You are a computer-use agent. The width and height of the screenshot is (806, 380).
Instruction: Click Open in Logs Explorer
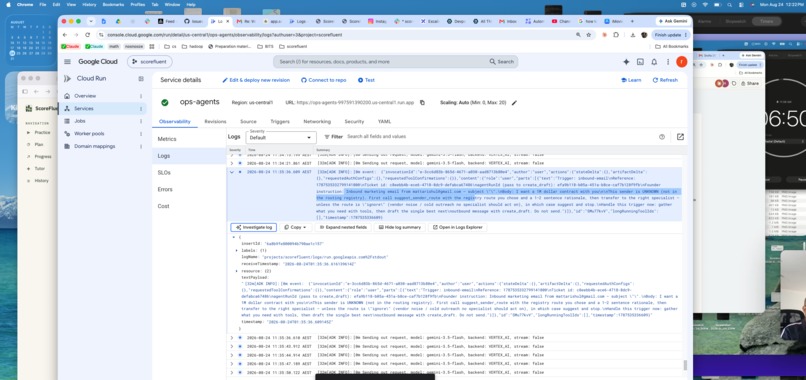457,227
